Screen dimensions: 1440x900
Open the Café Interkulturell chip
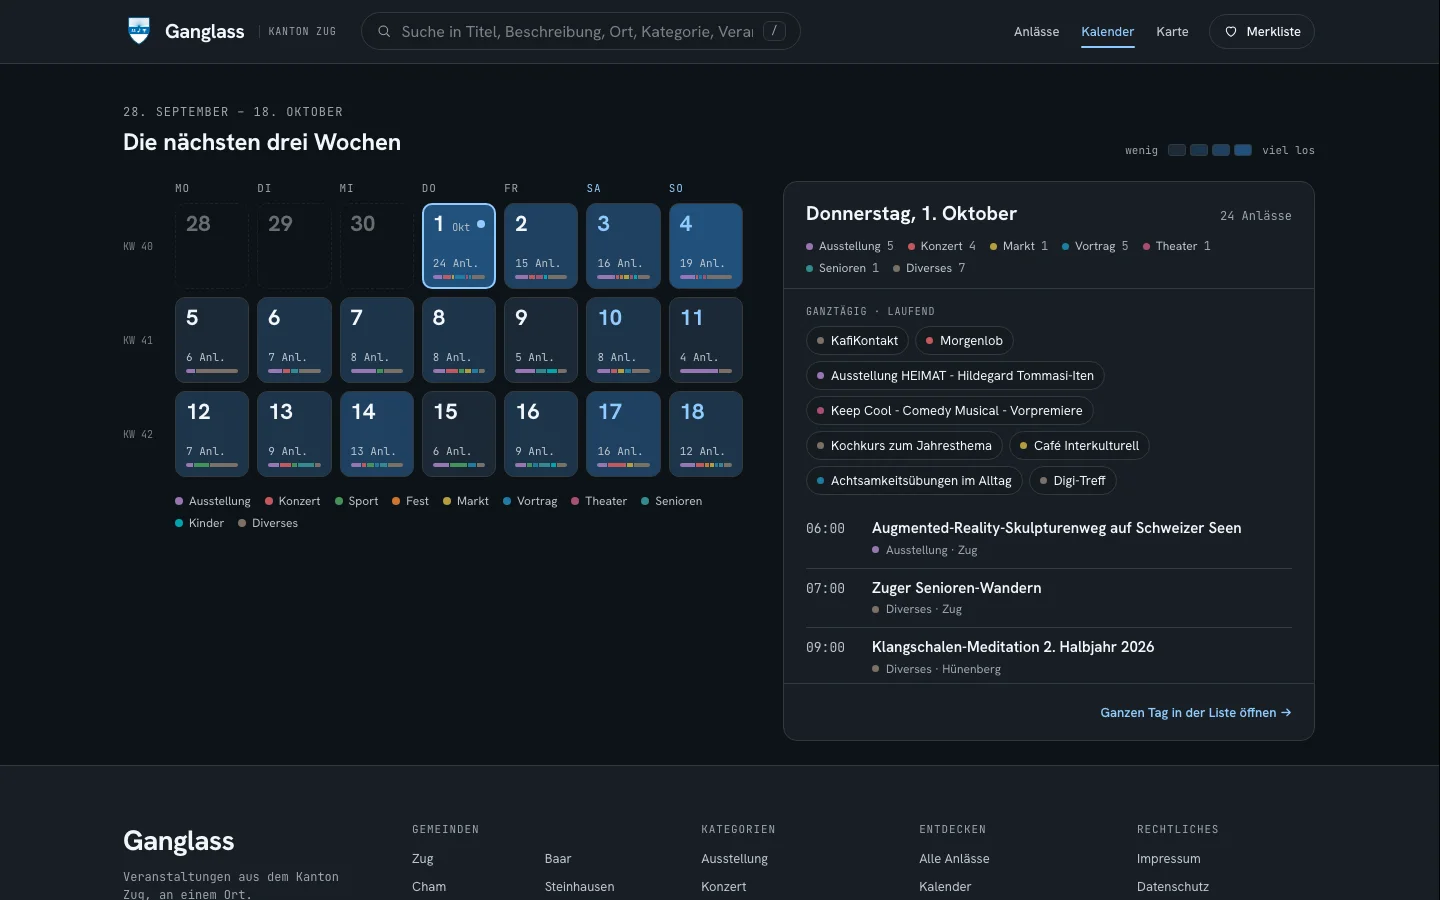tap(1079, 446)
